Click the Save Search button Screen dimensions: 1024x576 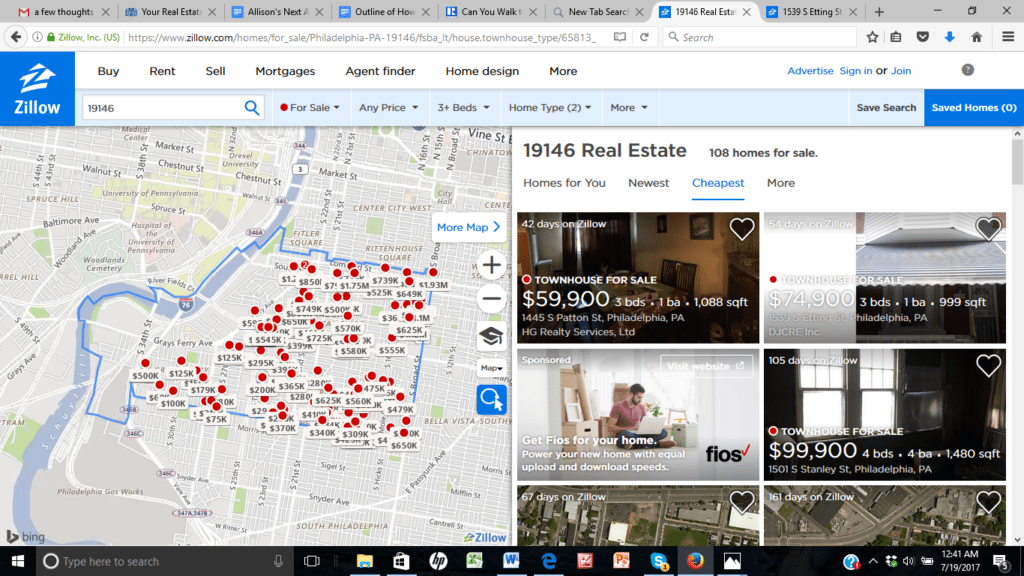tap(886, 108)
